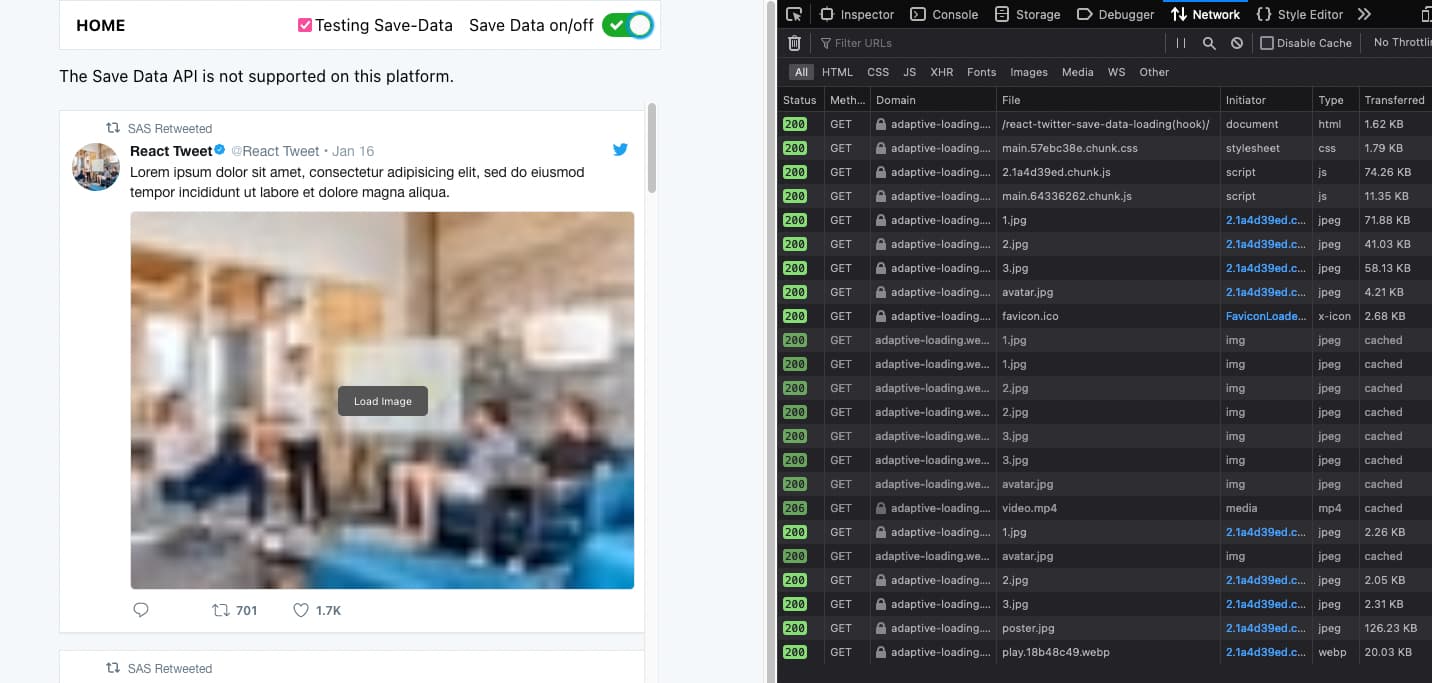Check the Testing Save-Data checkbox

(x=303, y=24)
